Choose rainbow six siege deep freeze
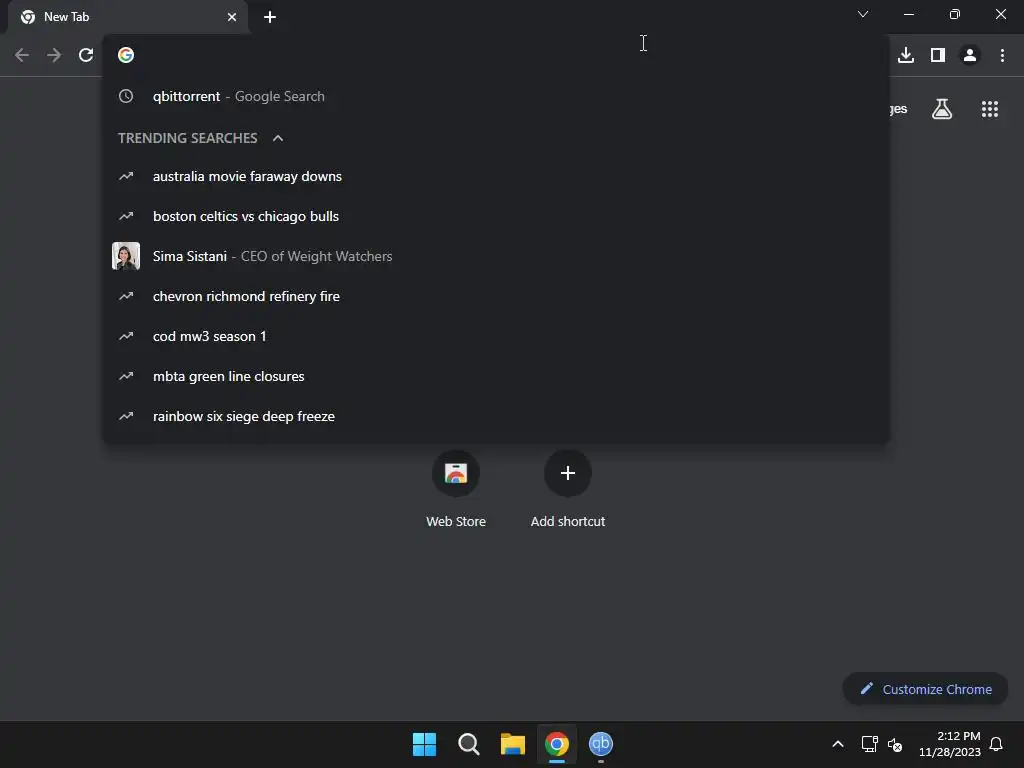The height and width of the screenshot is (768, 1024). (496, 416)
